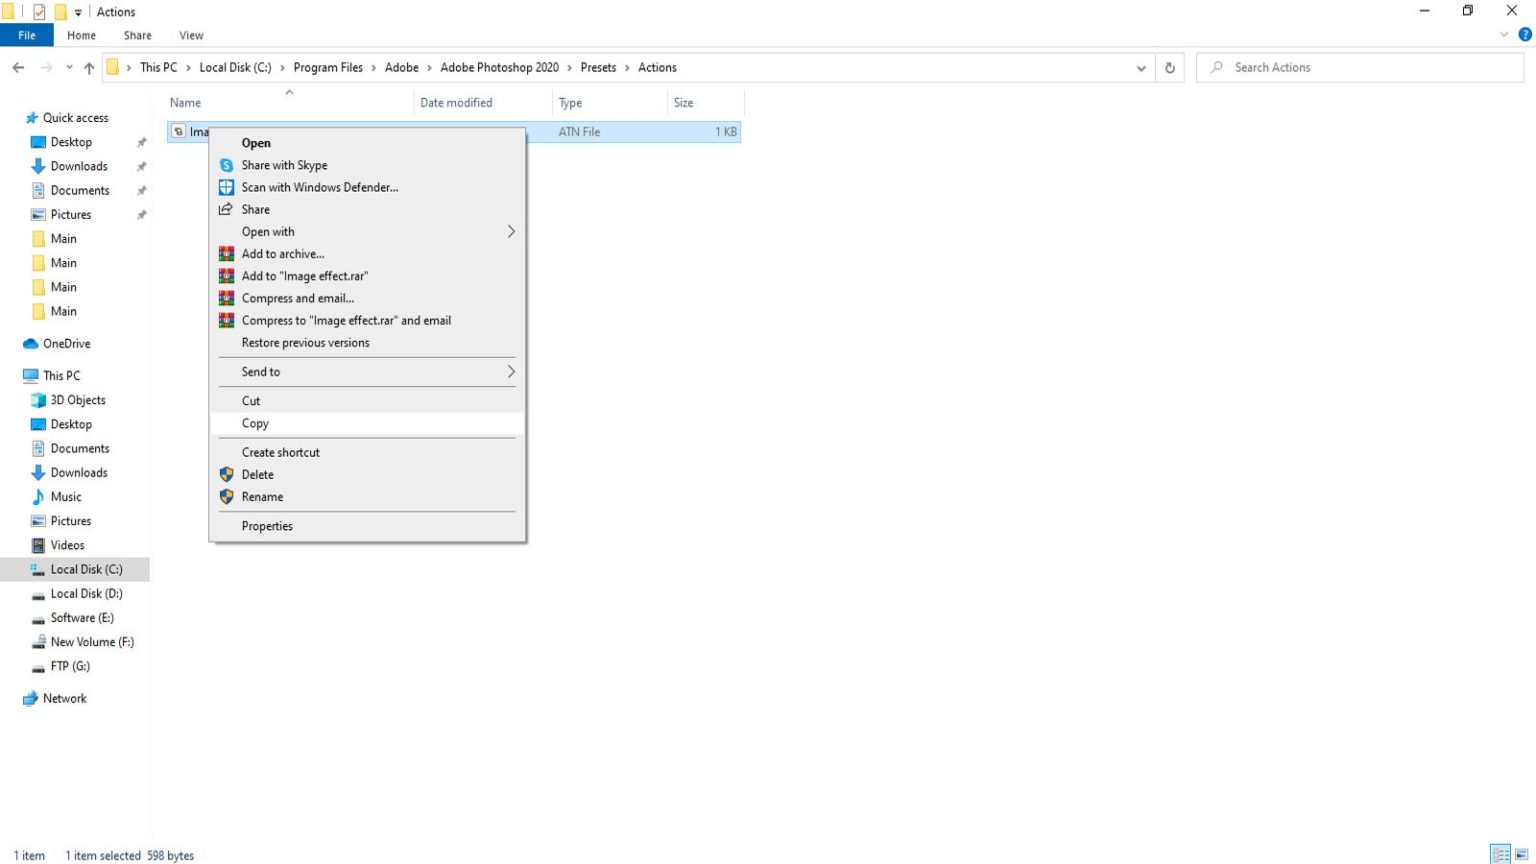
Task: Open the address bar history dropdown
Action: [1141, 68]
